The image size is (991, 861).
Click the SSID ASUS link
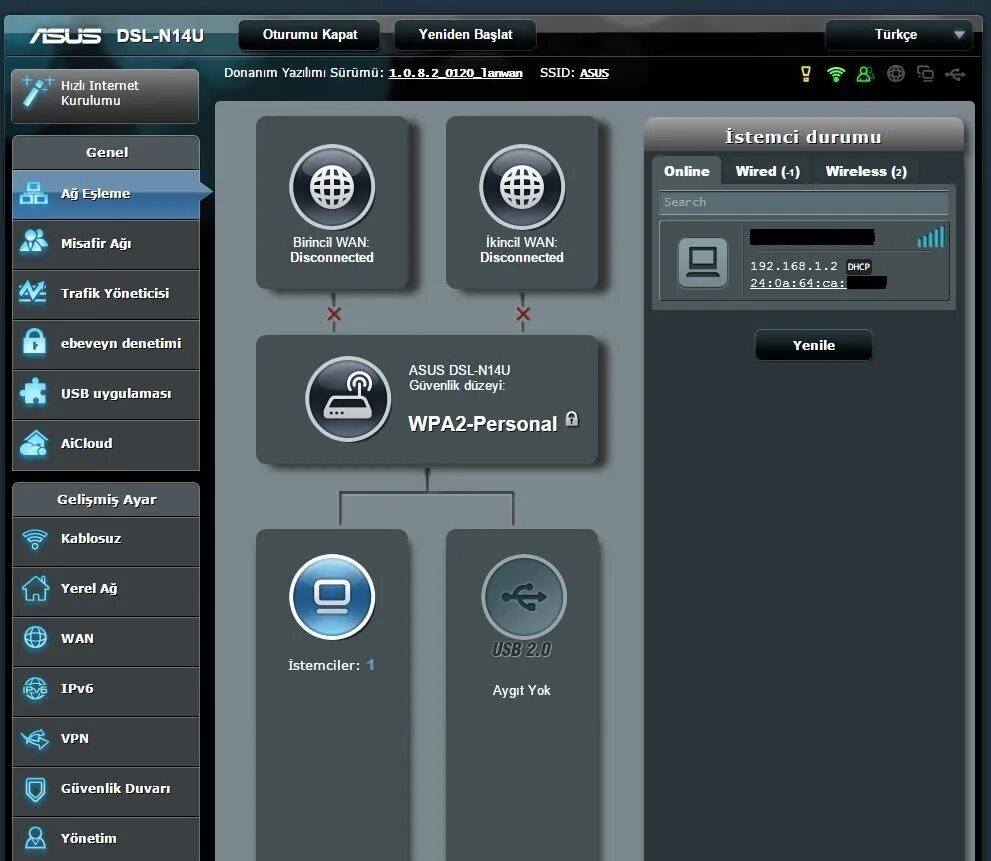coord(594,73)
